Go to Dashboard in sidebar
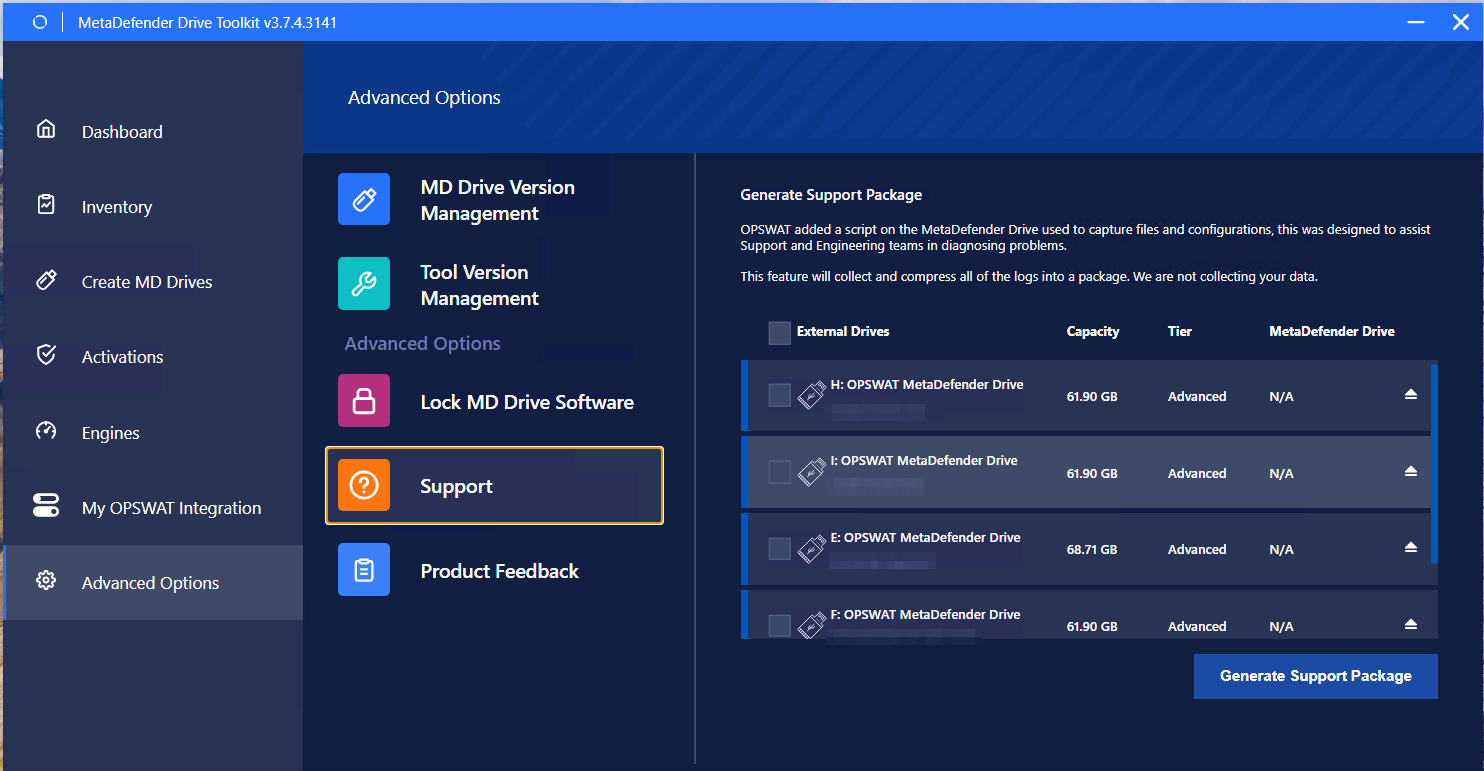The width and height of the screenshot is (1484, 771). [152, 131]
